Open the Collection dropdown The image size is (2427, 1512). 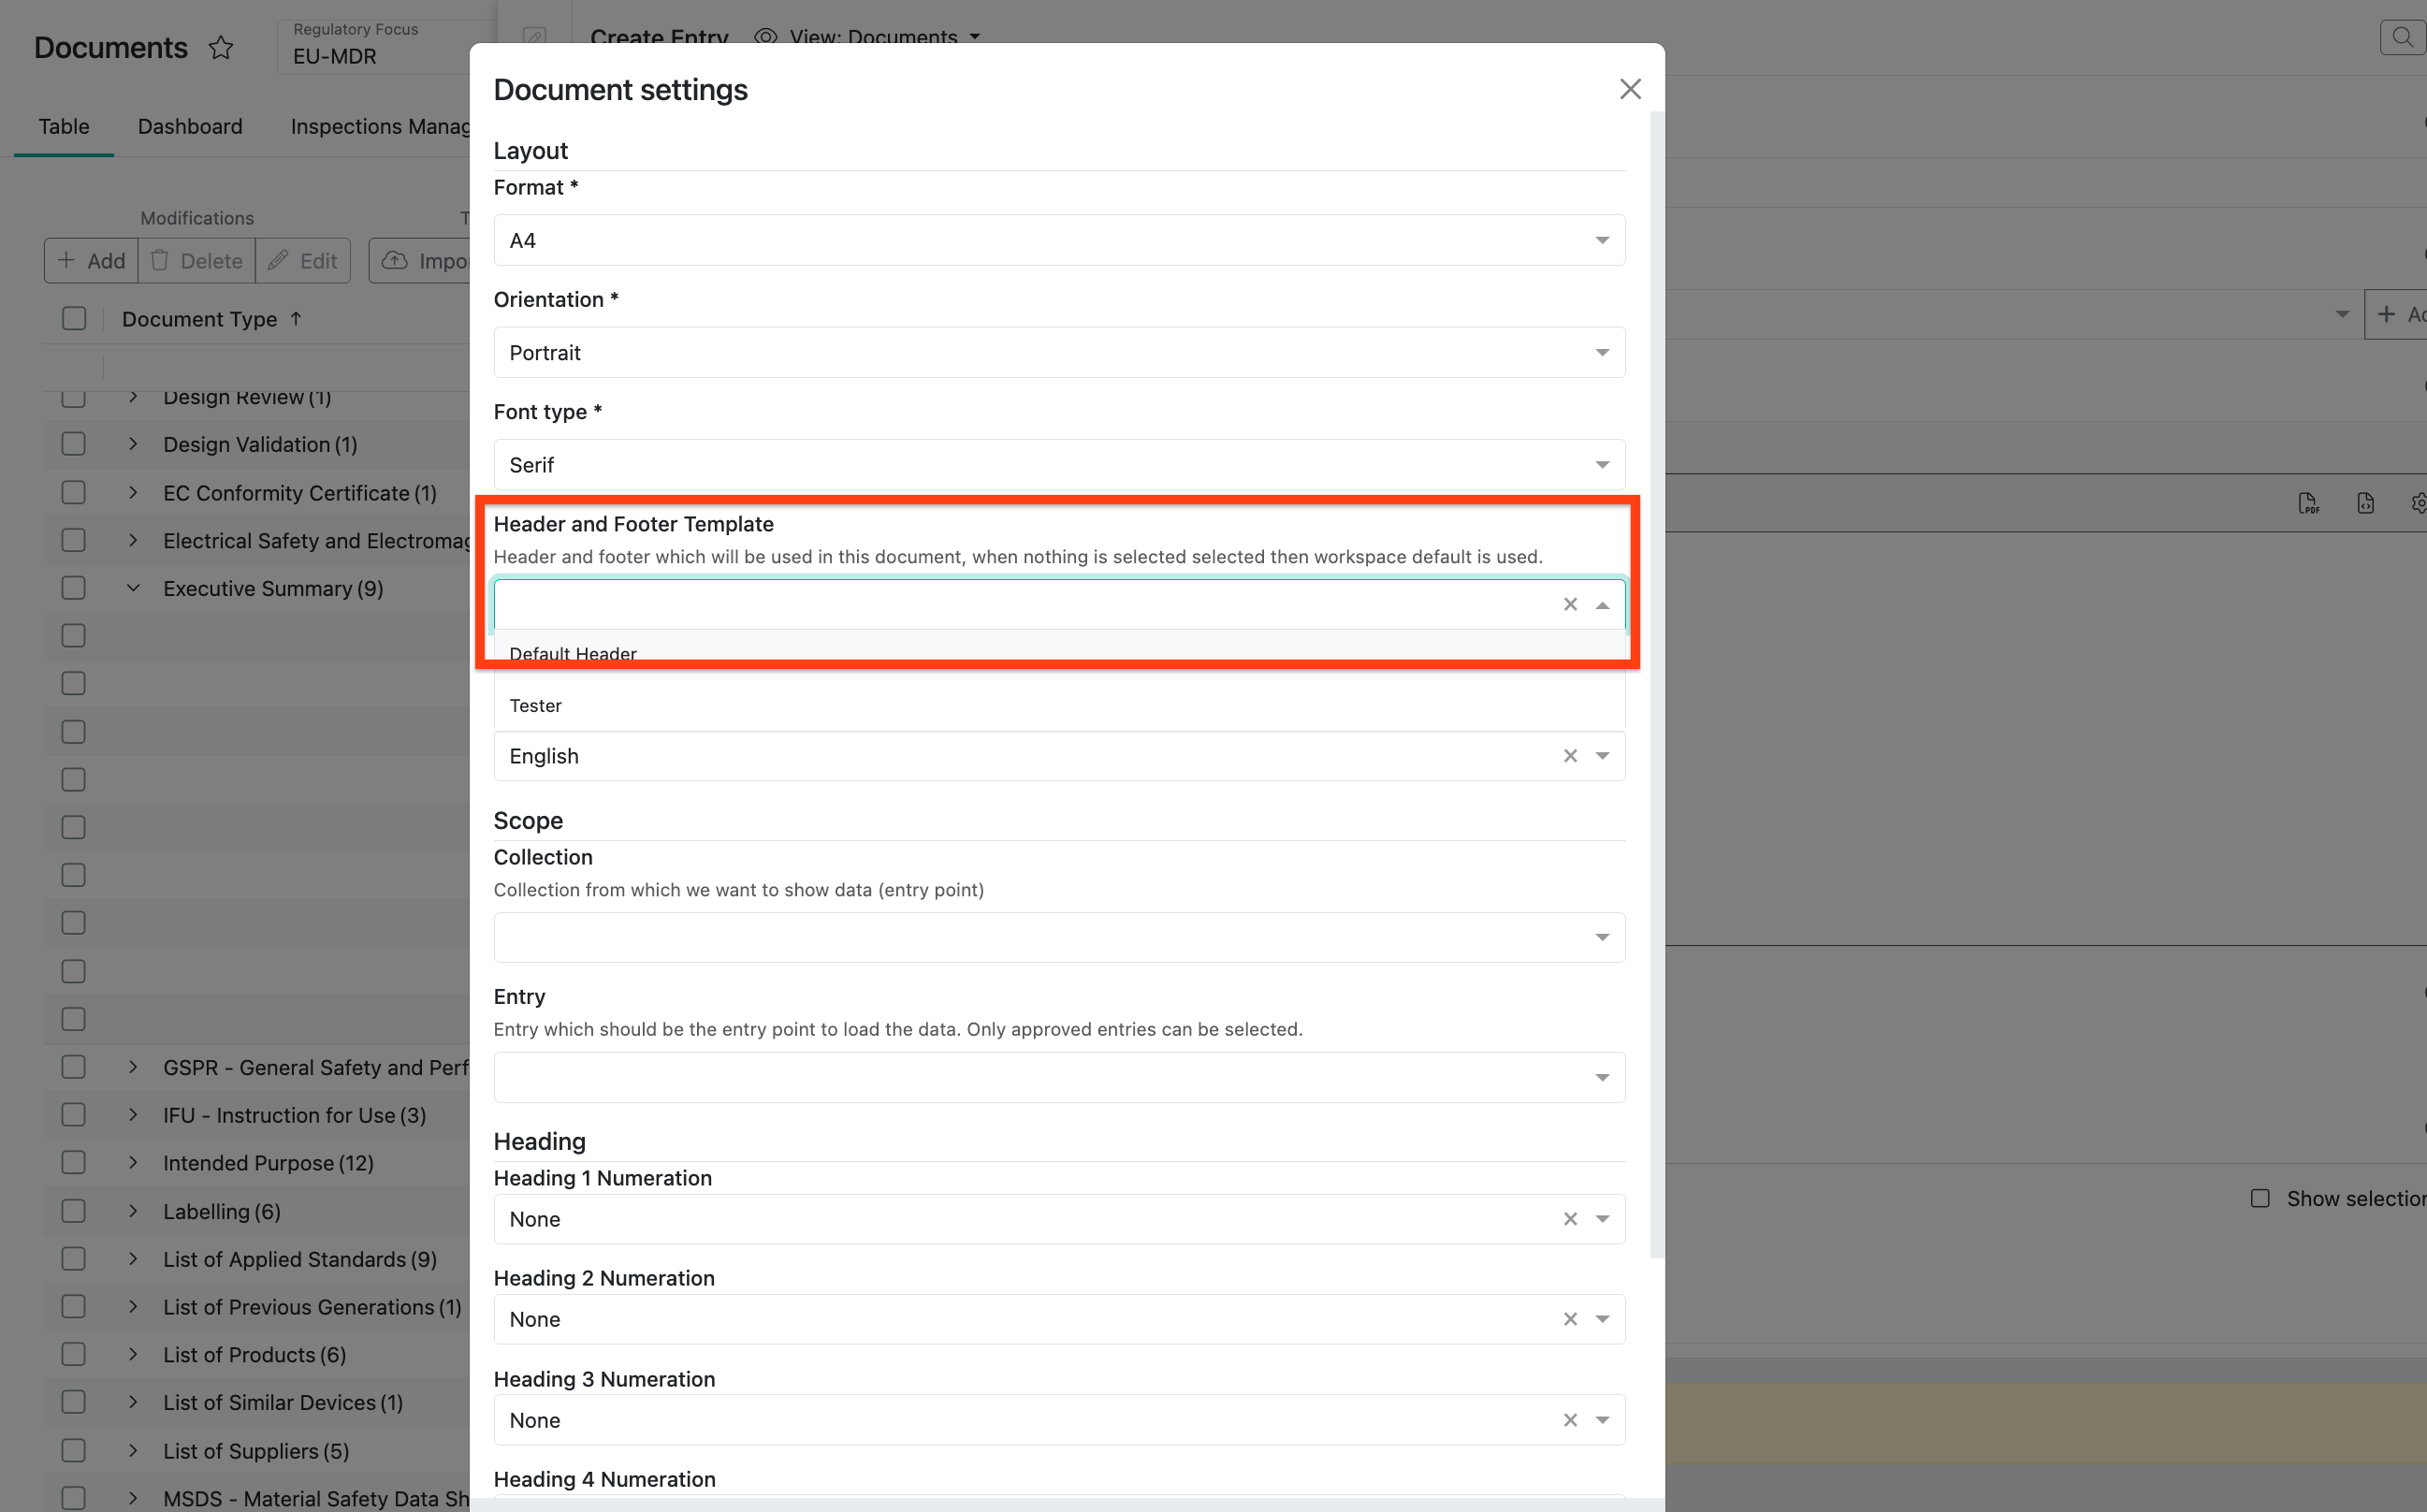[1059, 937]
